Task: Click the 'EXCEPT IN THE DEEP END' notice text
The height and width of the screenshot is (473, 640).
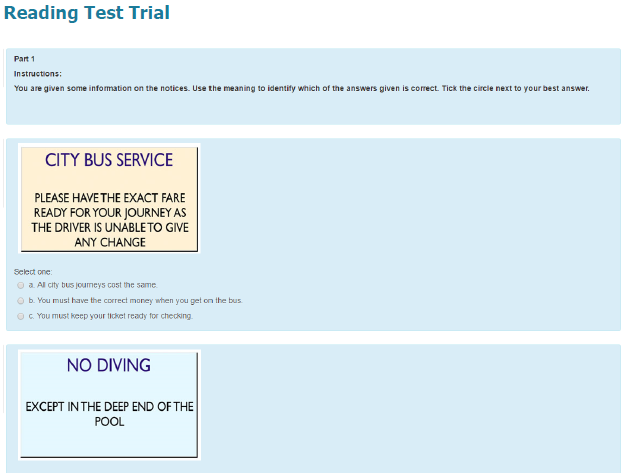Action: click(109, 414)
